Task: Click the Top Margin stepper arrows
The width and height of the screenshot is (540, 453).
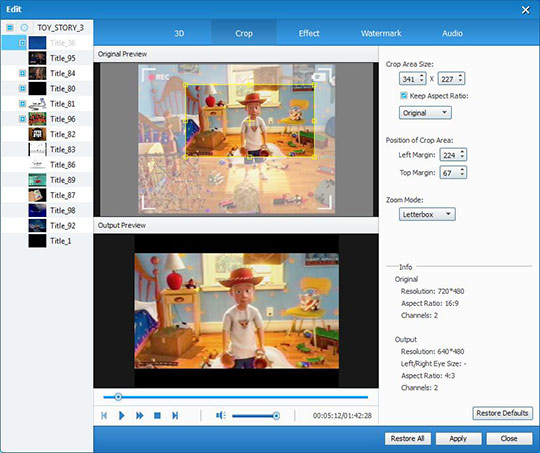Action: click(x=463, y=173)
